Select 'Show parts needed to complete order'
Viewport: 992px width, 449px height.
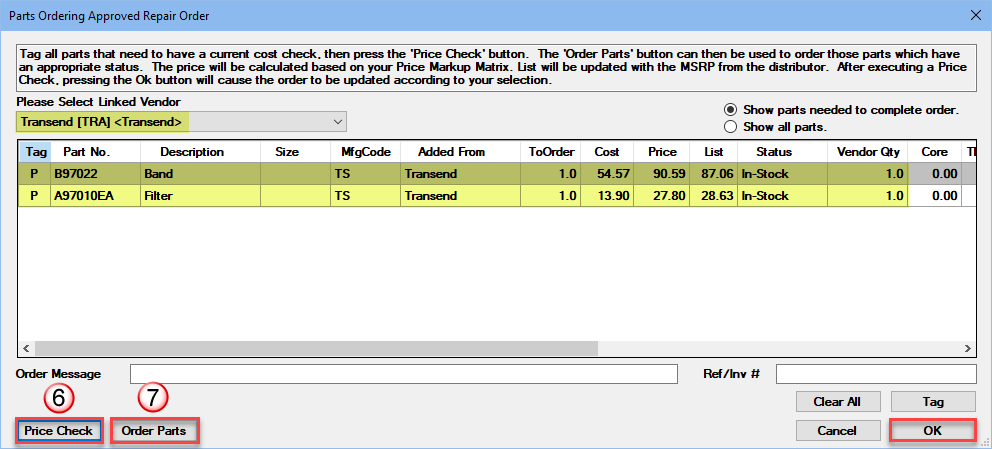[x=731, y=109]
